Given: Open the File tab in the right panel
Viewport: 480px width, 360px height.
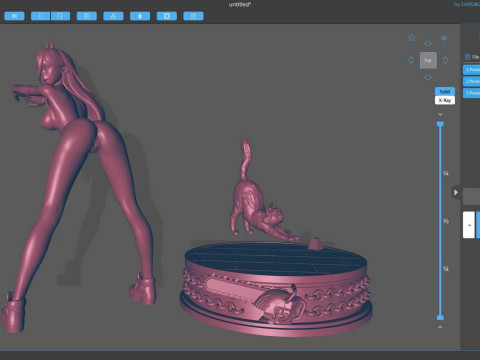Looking at the screenshot, I should coord(472,57).
